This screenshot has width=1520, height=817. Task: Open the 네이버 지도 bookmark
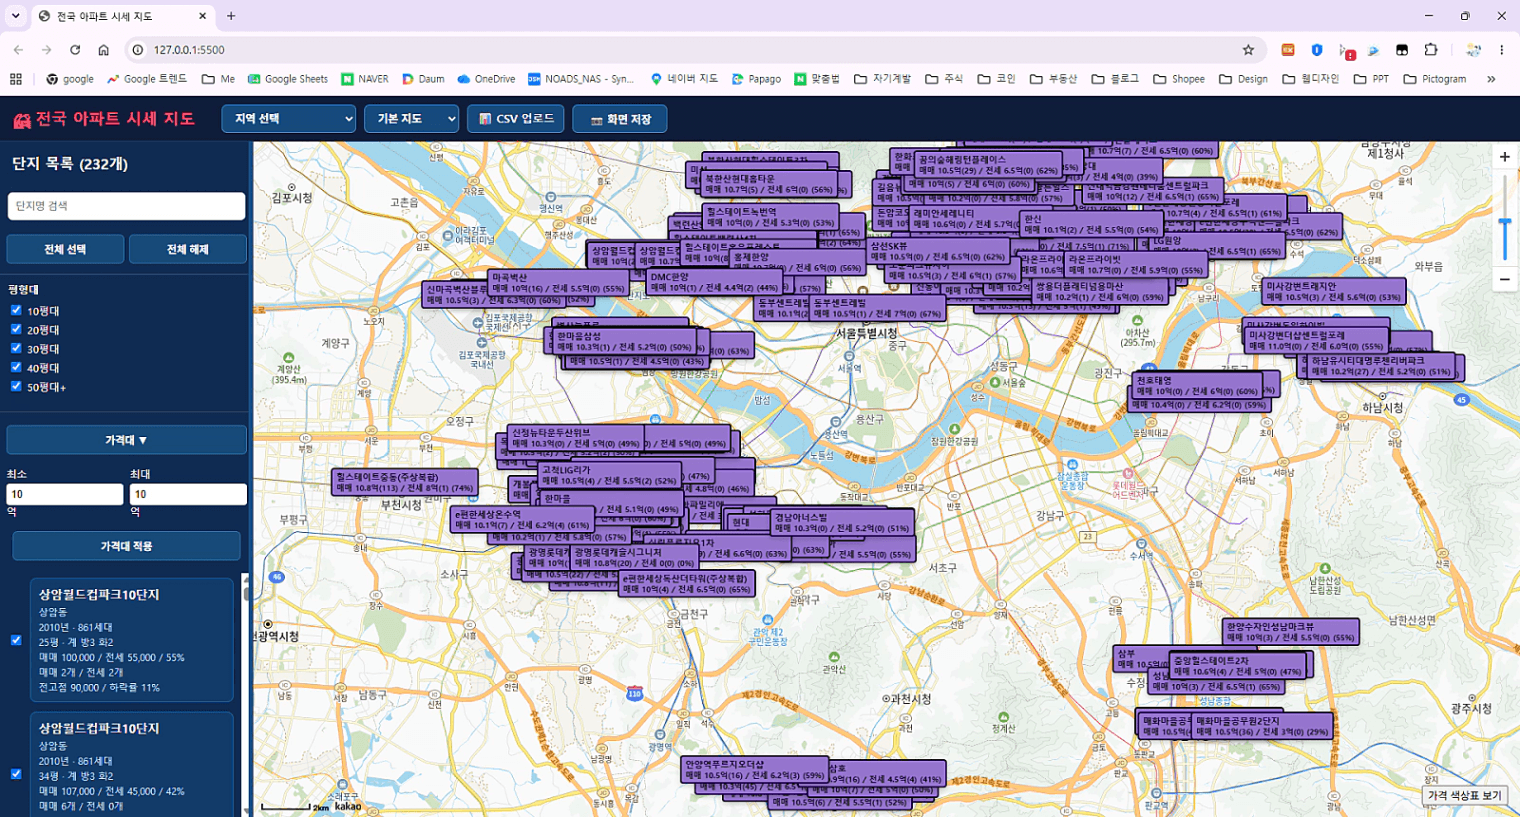[684, 79]
